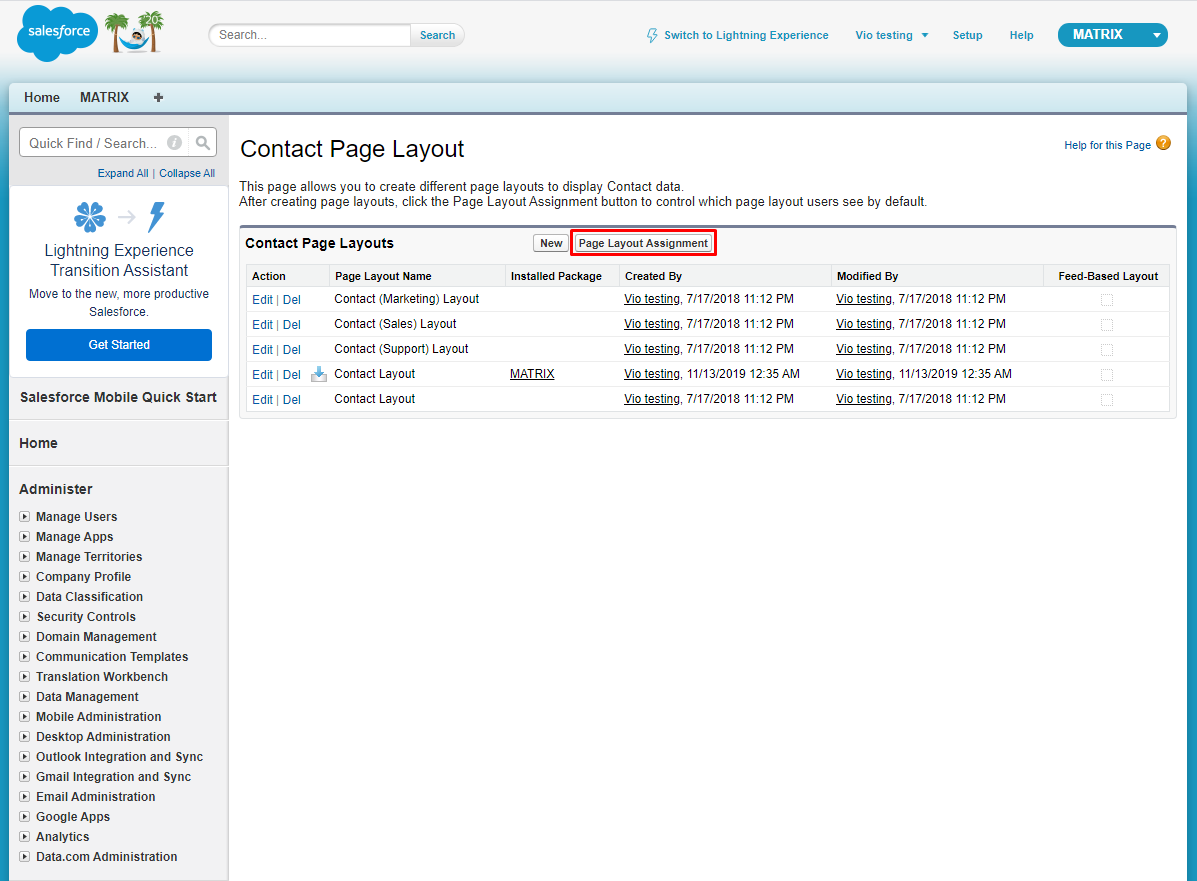
Task: Click the Expand All link
Action: coord(123,173)
